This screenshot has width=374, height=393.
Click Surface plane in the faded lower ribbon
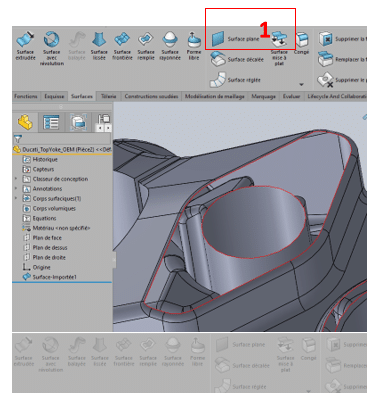(x=241, y=345)
